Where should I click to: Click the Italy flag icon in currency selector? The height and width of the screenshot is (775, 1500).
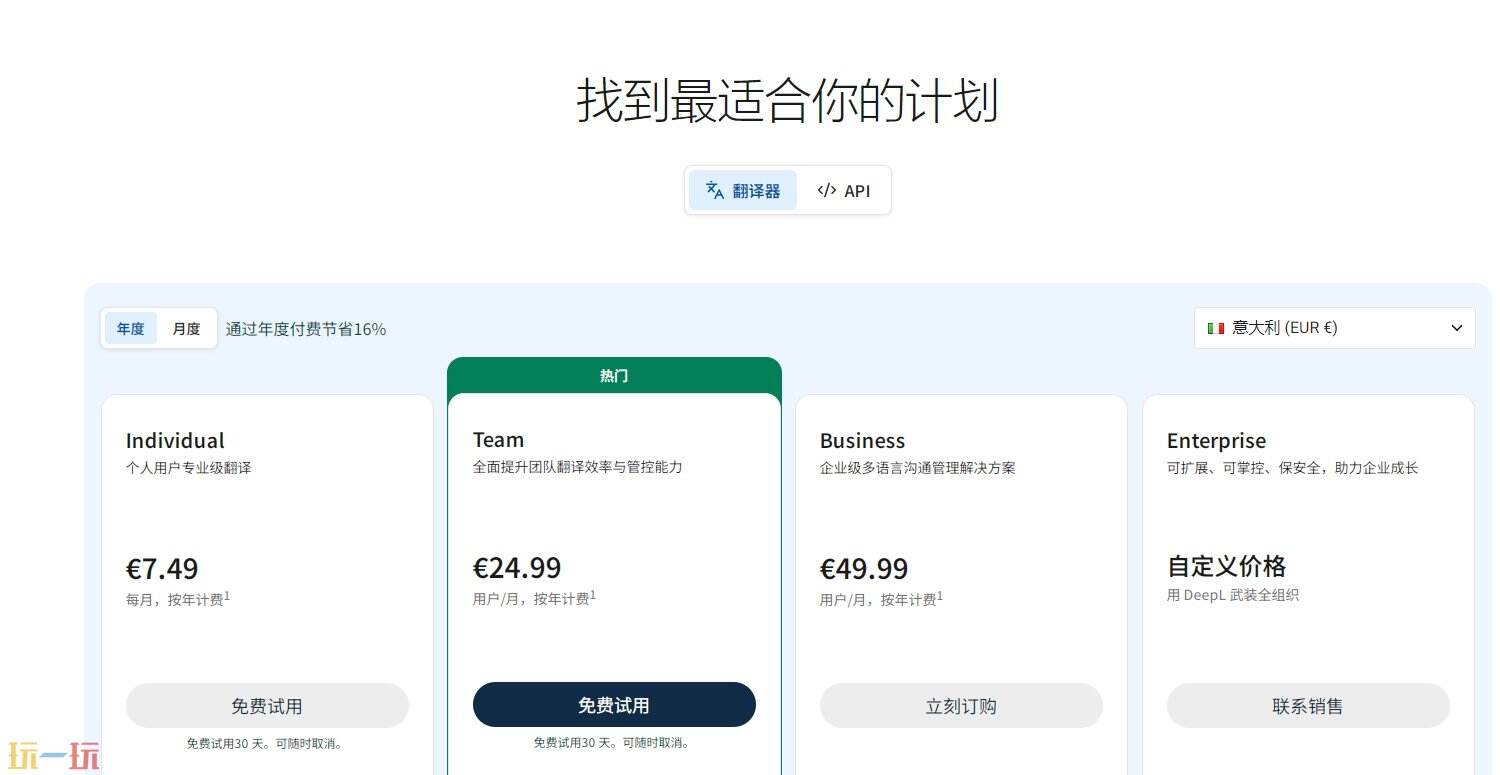(1216, 327)
